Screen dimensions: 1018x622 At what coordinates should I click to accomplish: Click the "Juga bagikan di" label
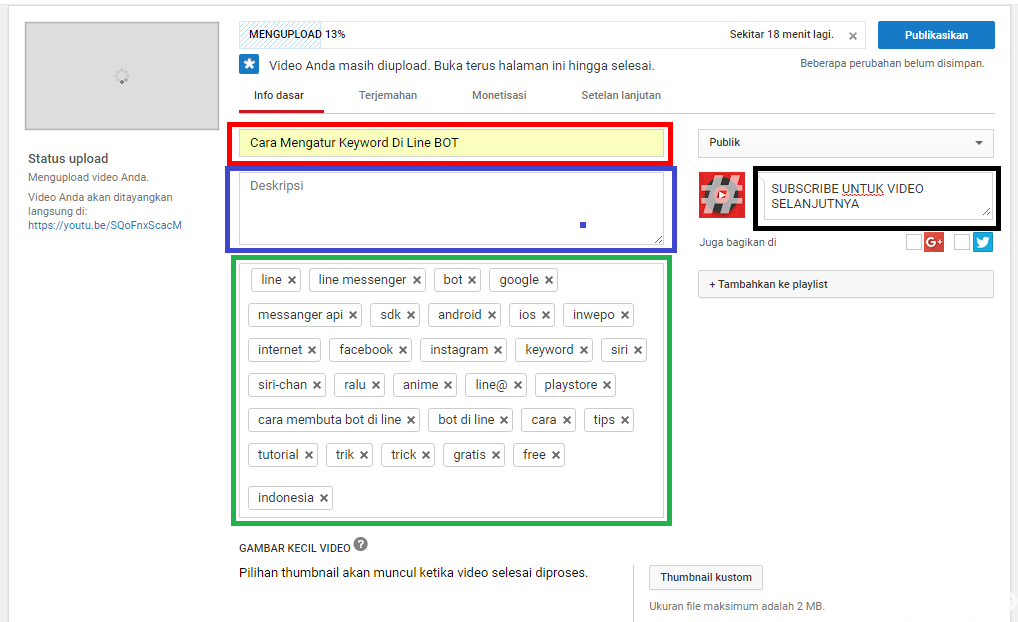[x=738, y=242]
